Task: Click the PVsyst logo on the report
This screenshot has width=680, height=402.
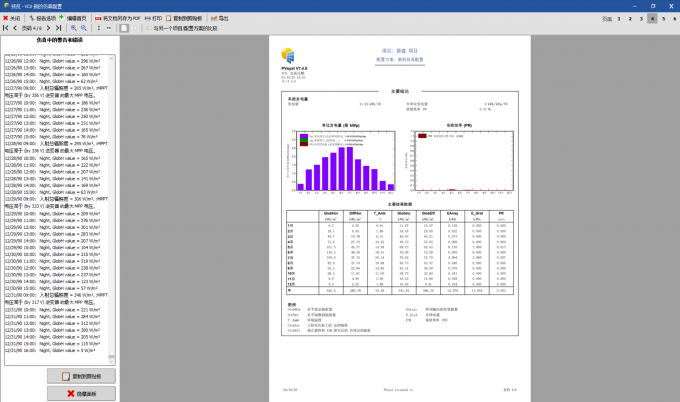Action: coord(288,56)
